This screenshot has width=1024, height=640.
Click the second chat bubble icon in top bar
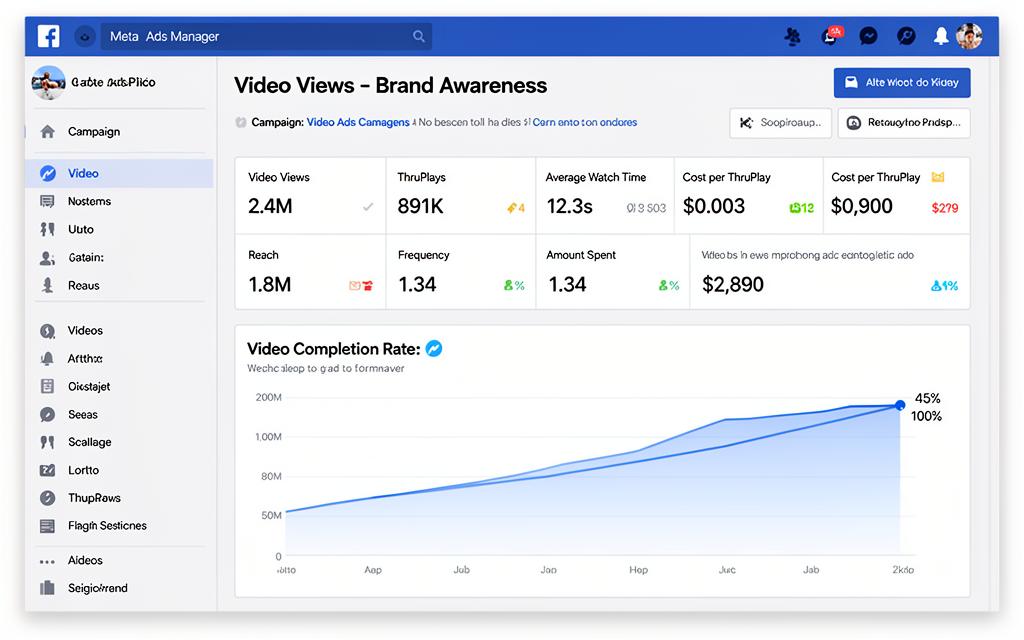pos(906,36)
